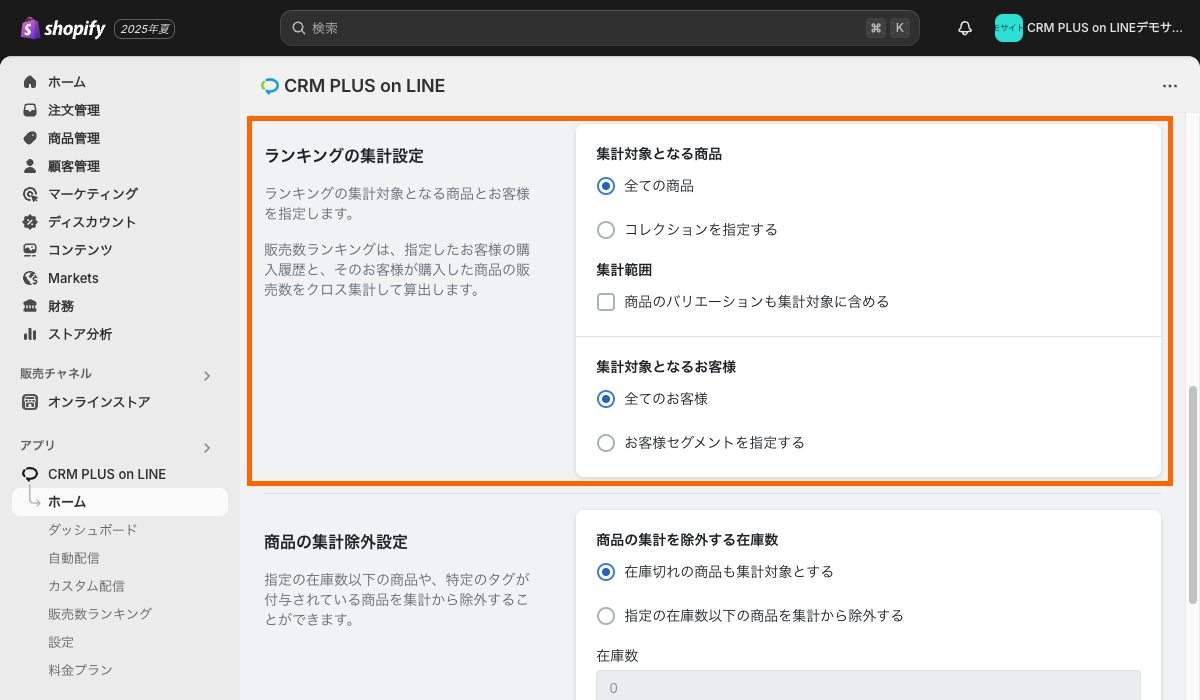Click the 財務 bank icon

point(30,306)
